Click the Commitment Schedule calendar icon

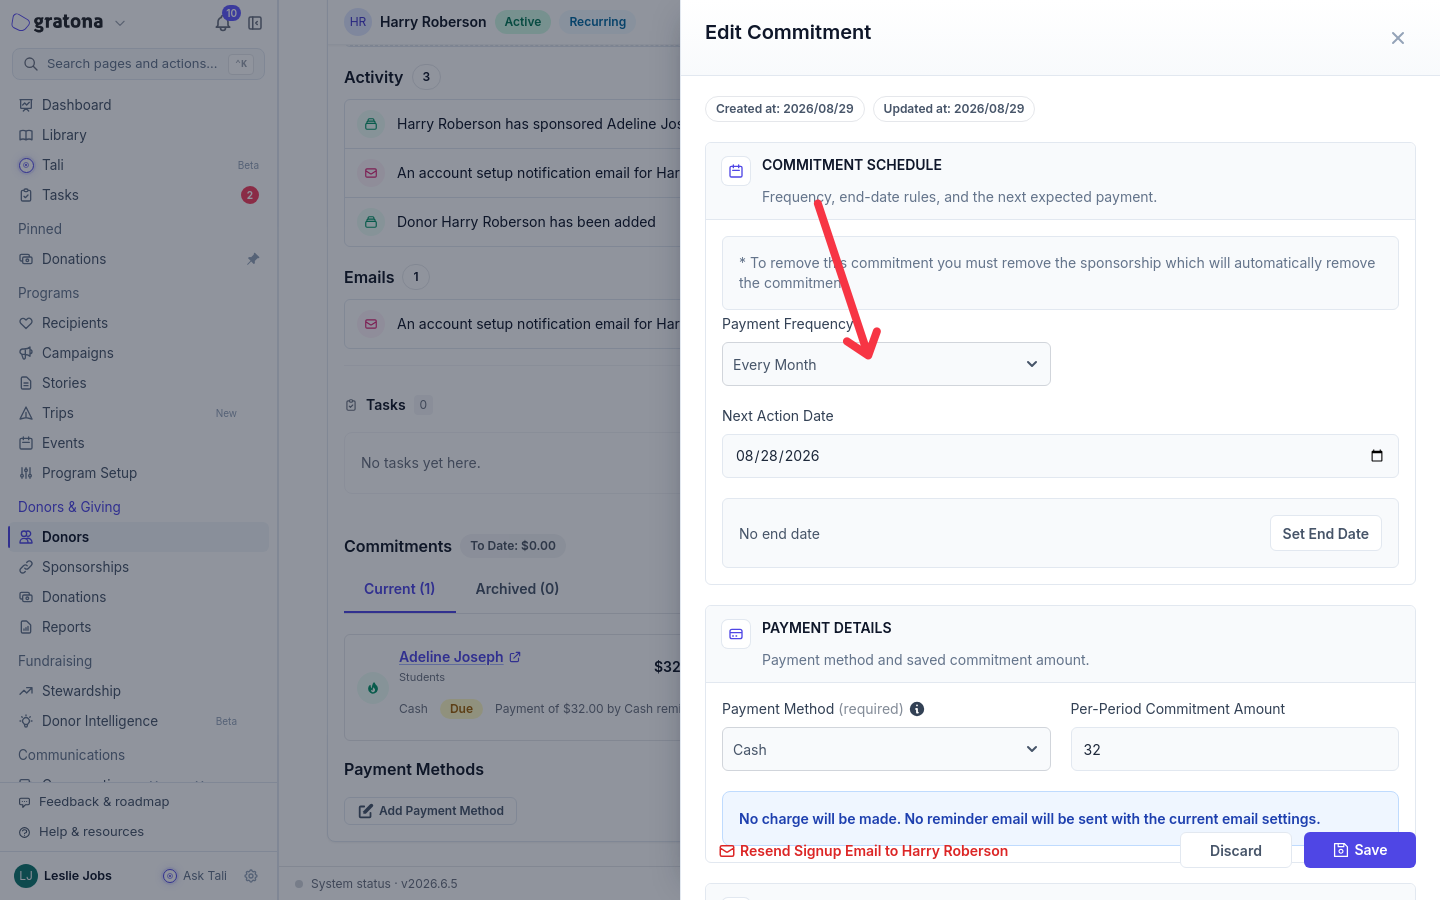736,171
